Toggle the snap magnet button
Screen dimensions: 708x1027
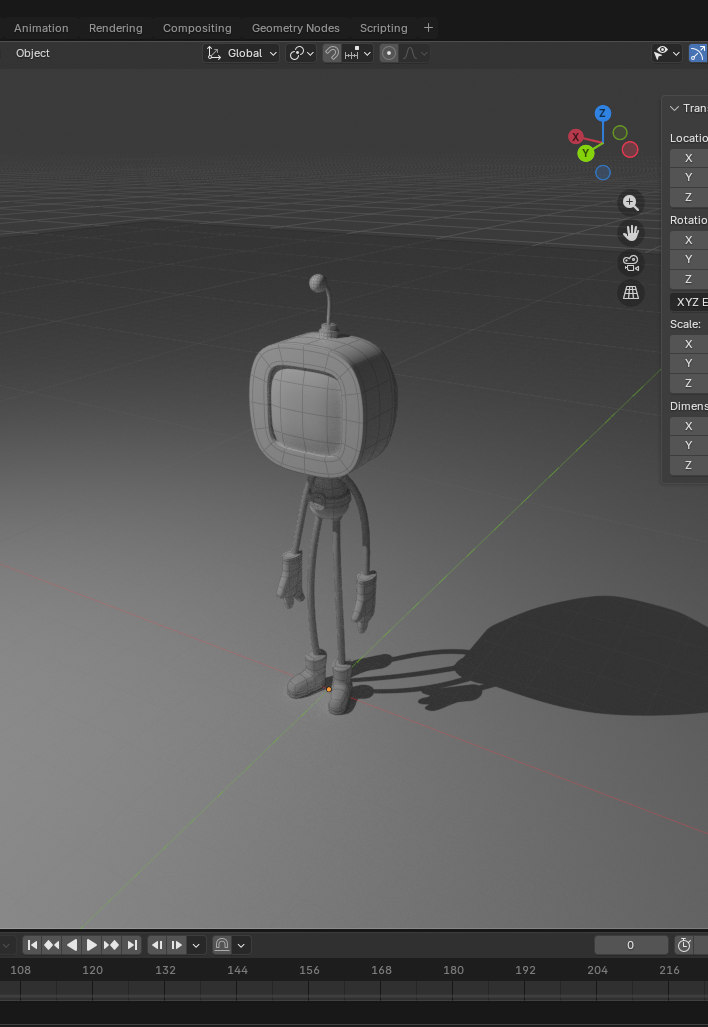332,53
